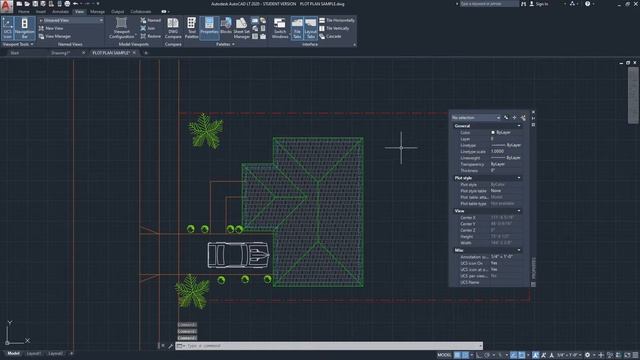
Task: Click UCS icon On Yes value
Action: 494,263
